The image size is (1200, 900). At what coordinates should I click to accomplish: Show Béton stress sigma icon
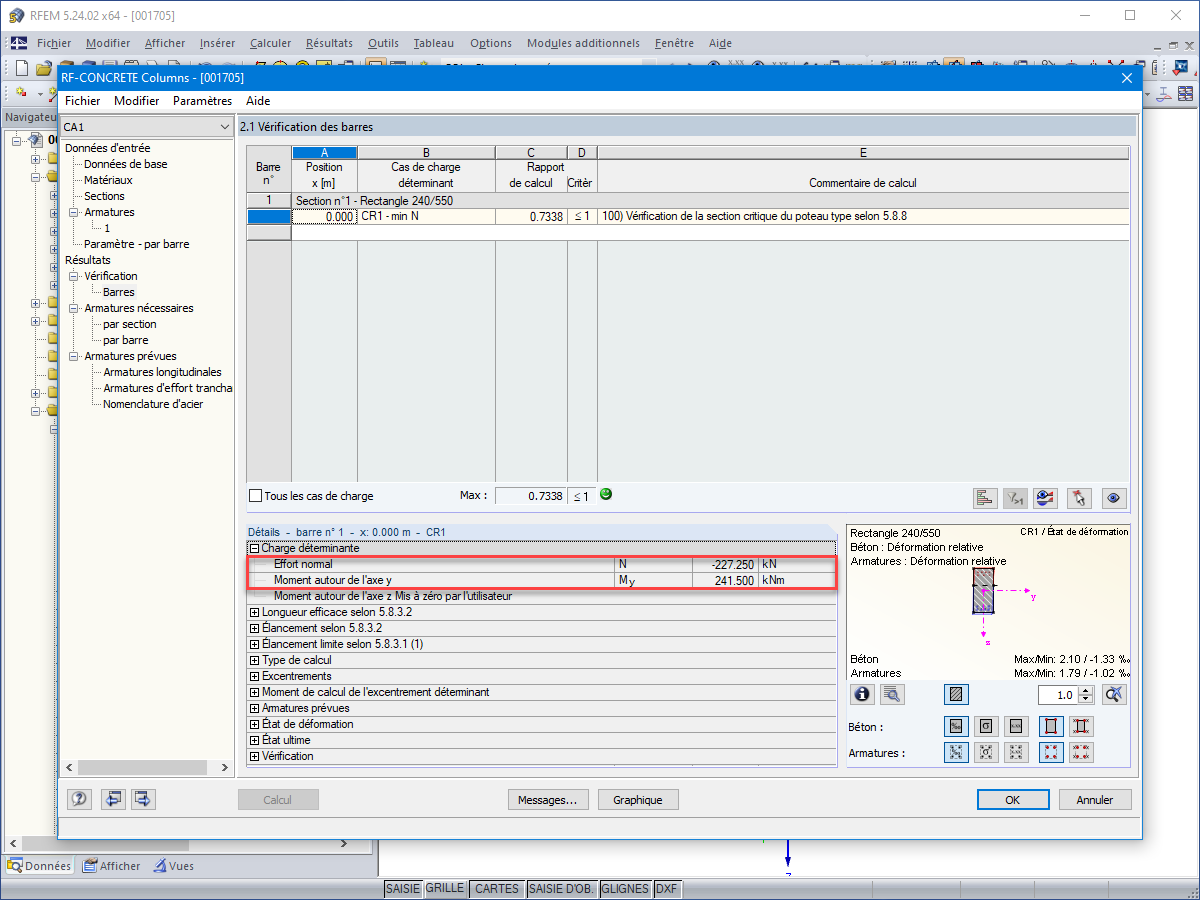(x=986, y=726)
